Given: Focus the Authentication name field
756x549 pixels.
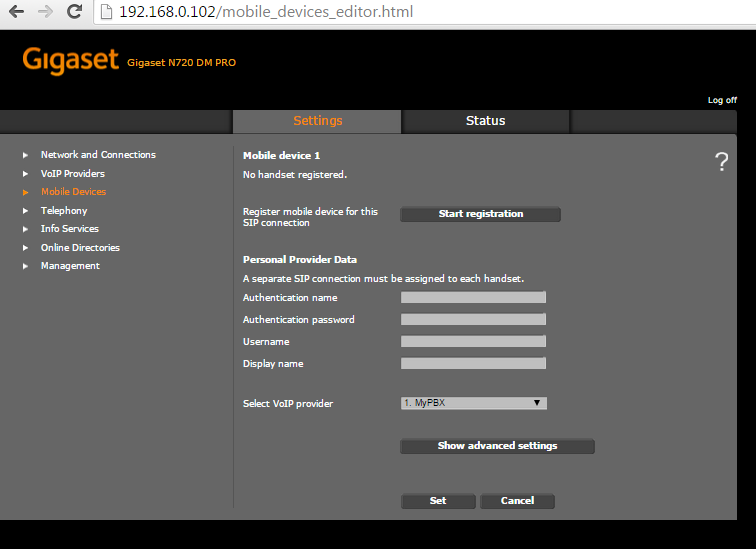Looking at the screenshot, I should tap(473, 297).
